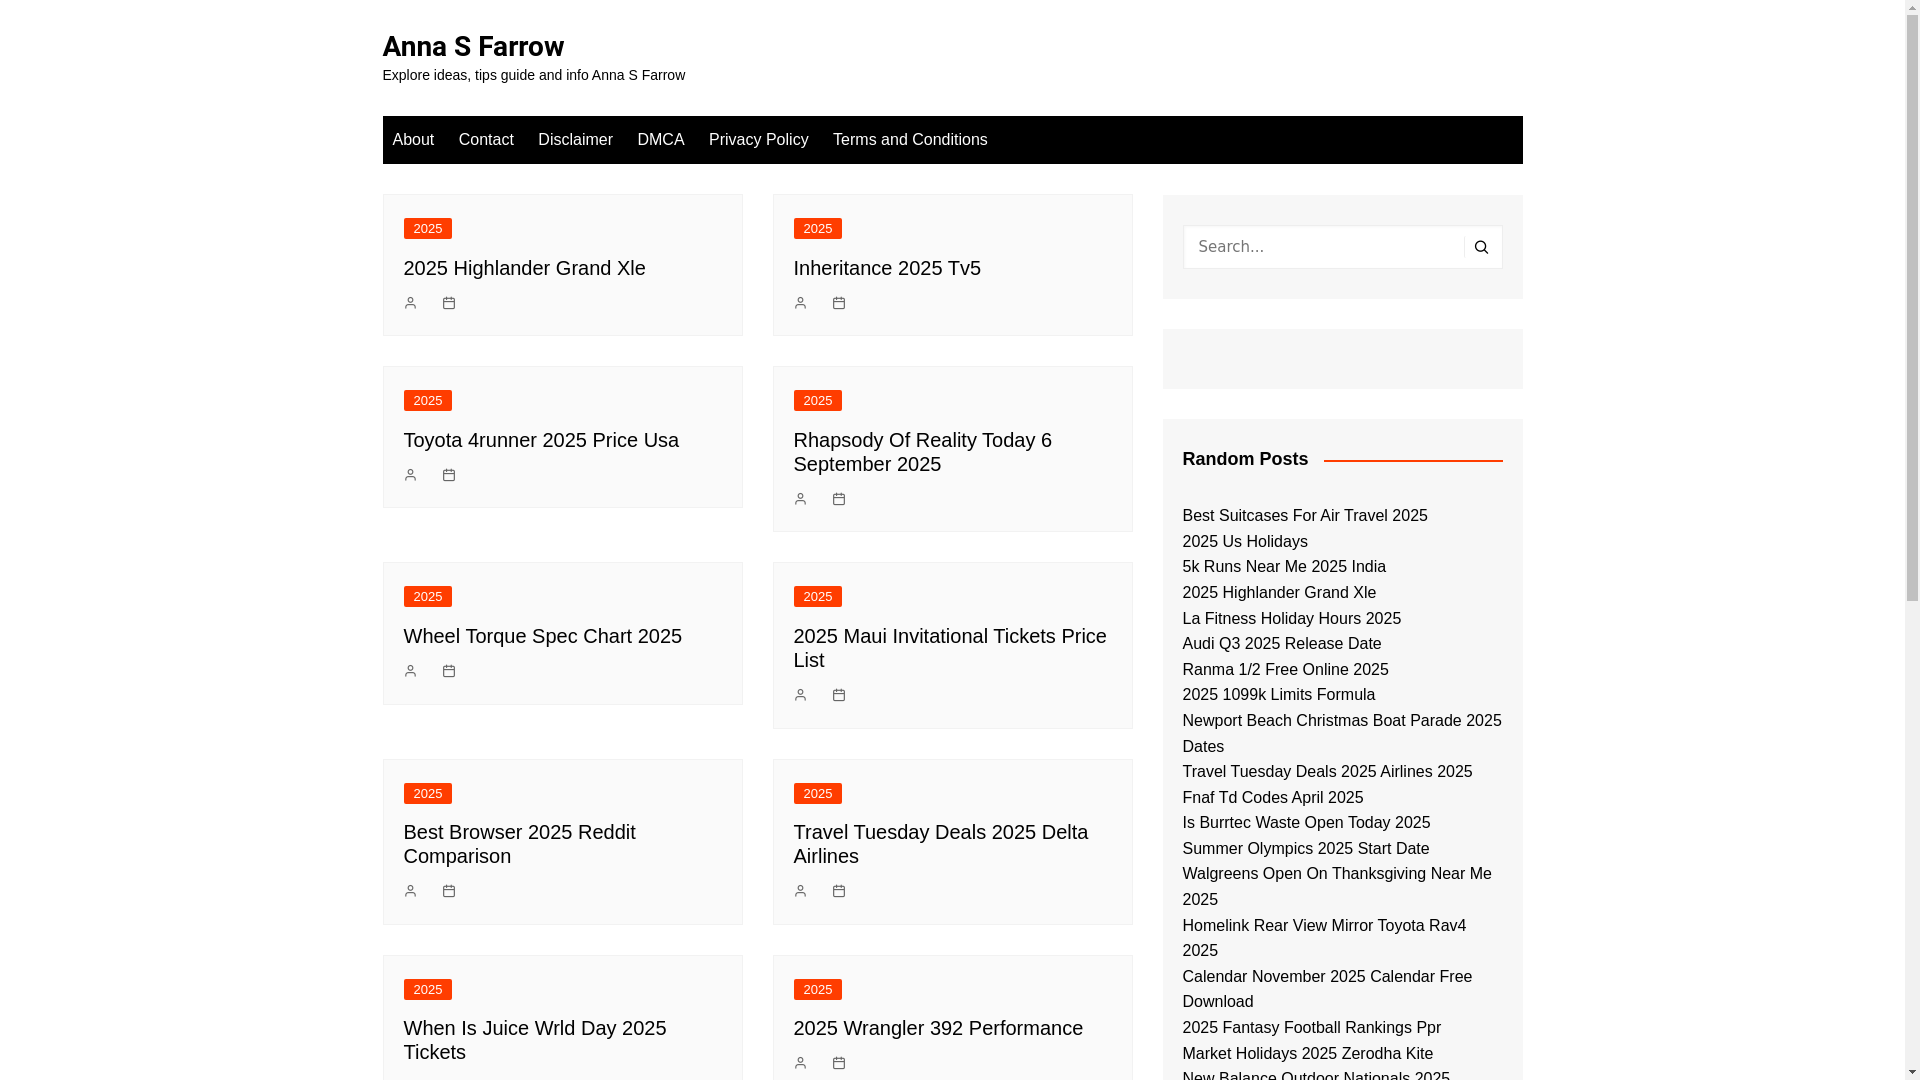Click 2025 category tag above Juice Wrld Day
Viewport: 1920px width, 1080px height.
[x=428, y=990]
